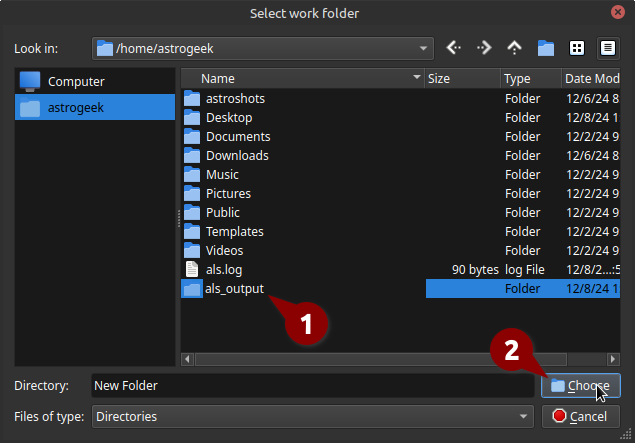This screenshot has height=443, width=635.
Task: Sort by Size column header
Action: [x=462, y=79]
